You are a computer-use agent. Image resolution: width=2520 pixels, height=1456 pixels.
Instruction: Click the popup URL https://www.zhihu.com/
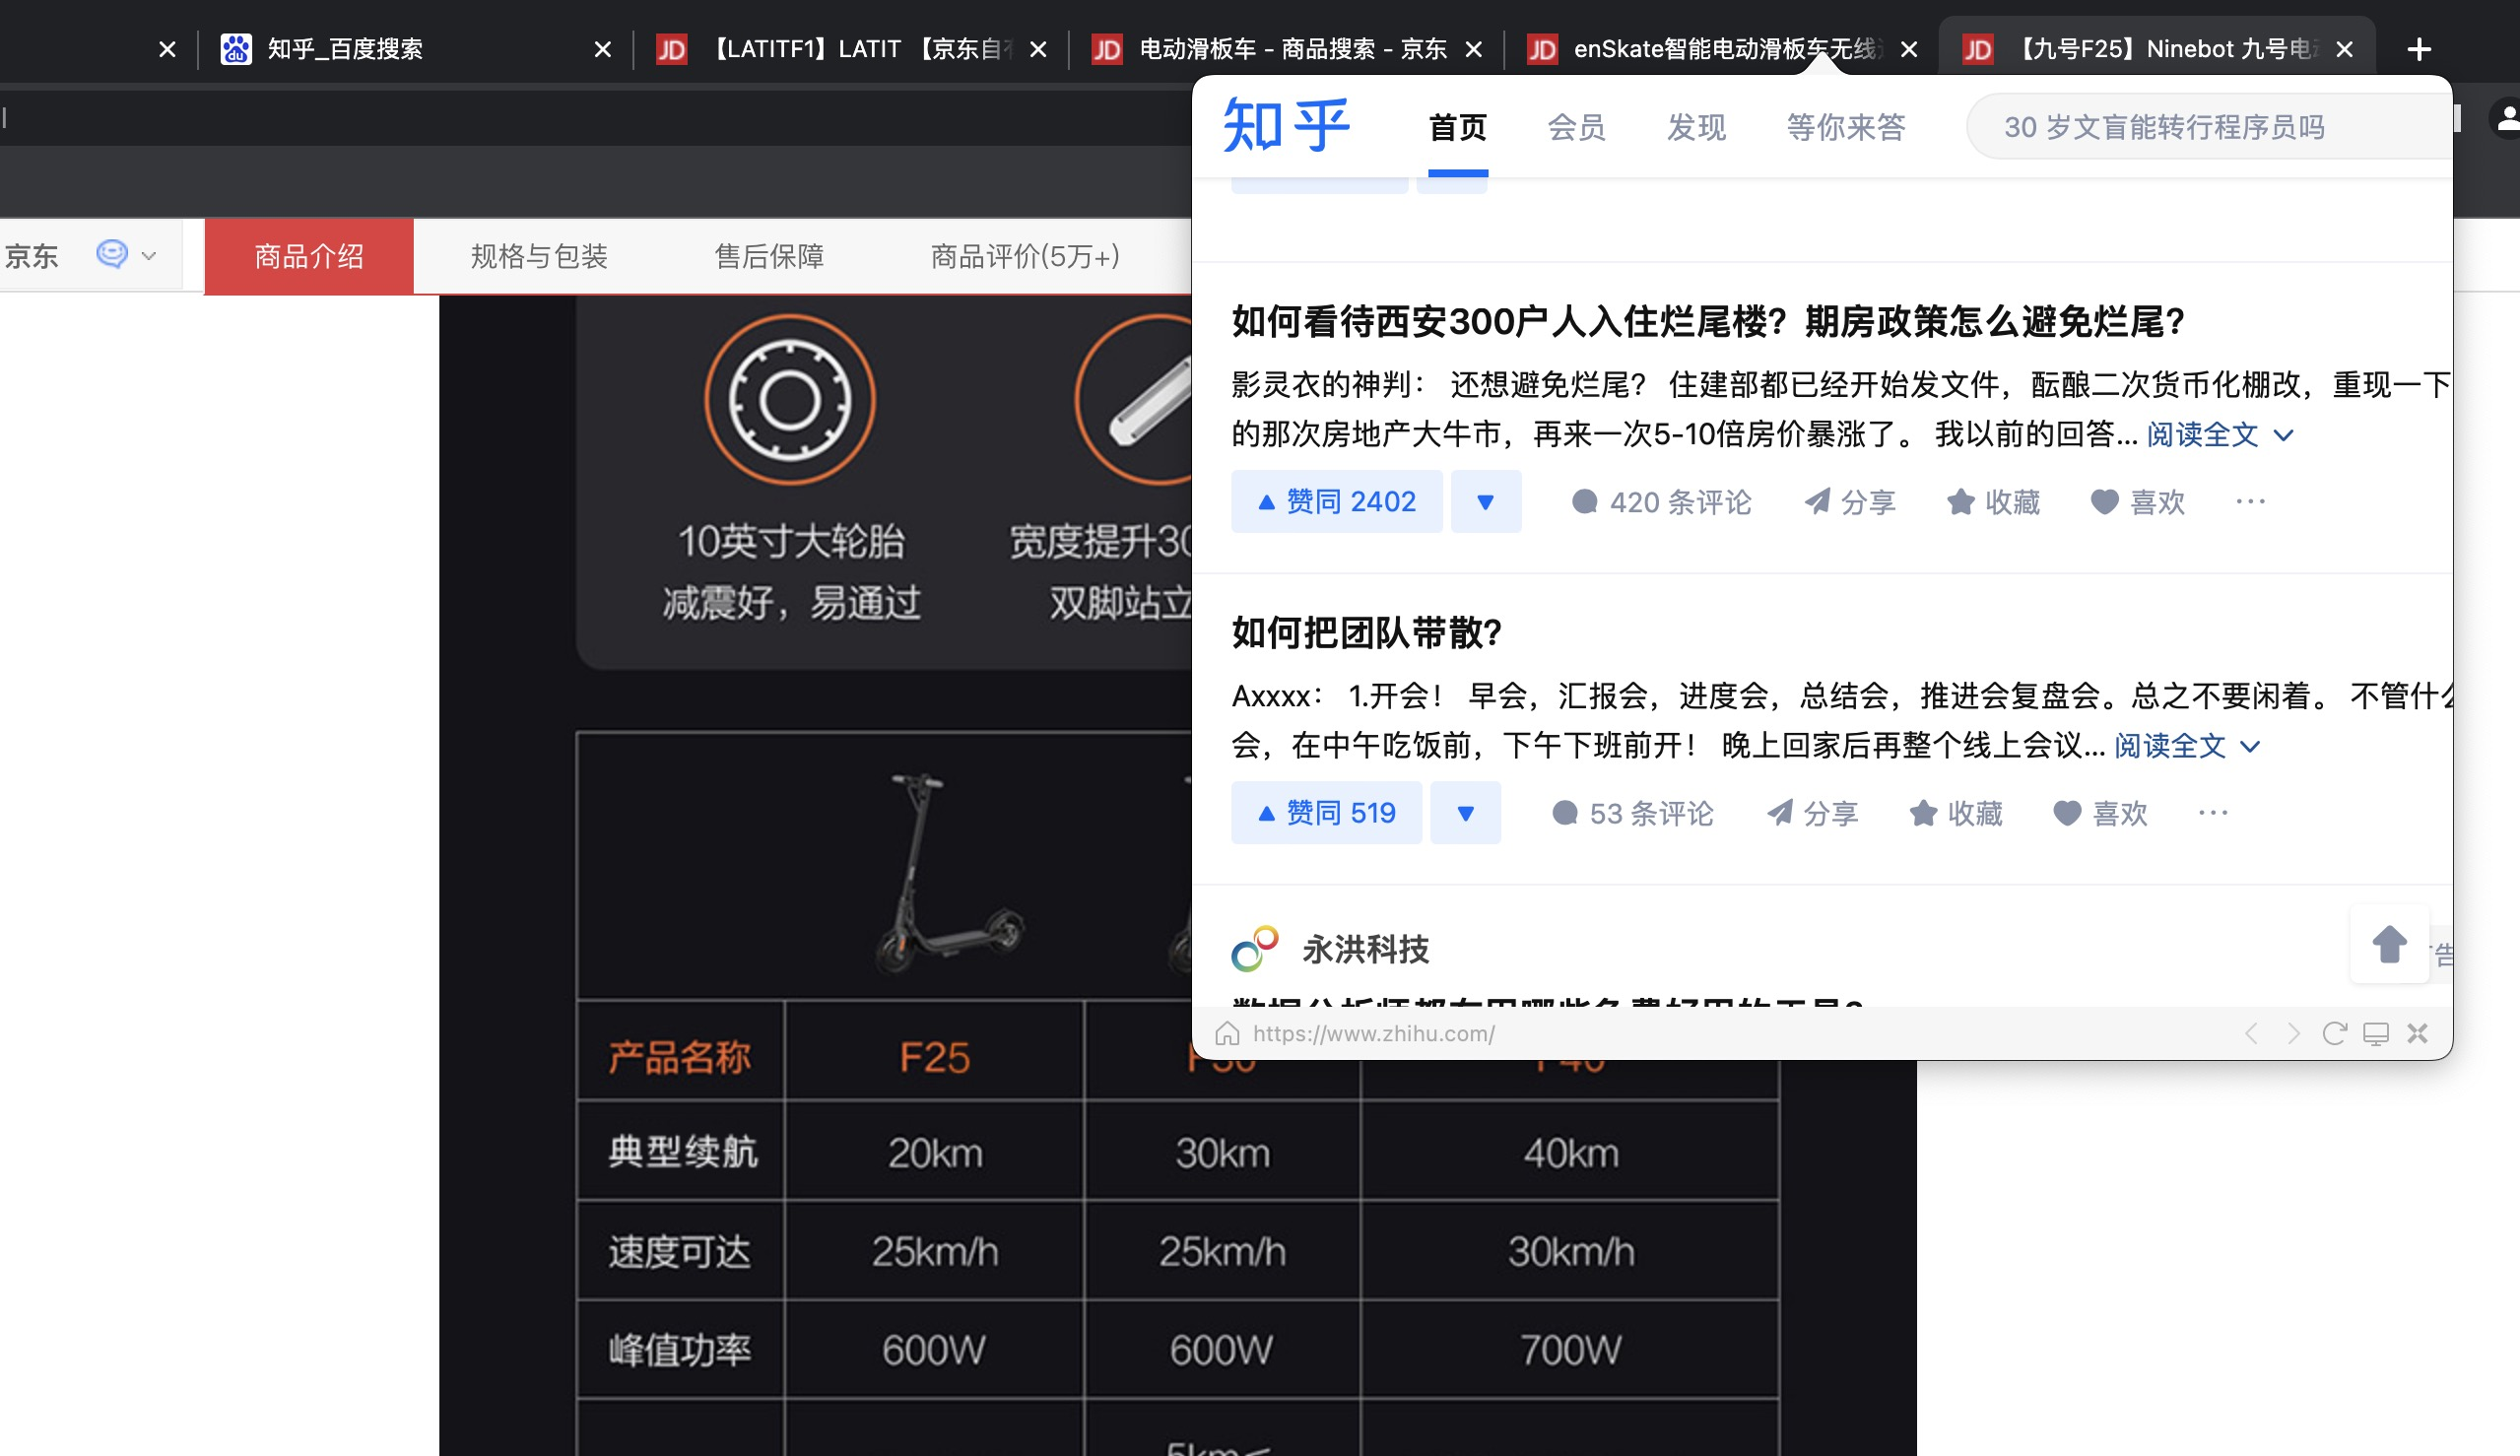point(1373,1033)
